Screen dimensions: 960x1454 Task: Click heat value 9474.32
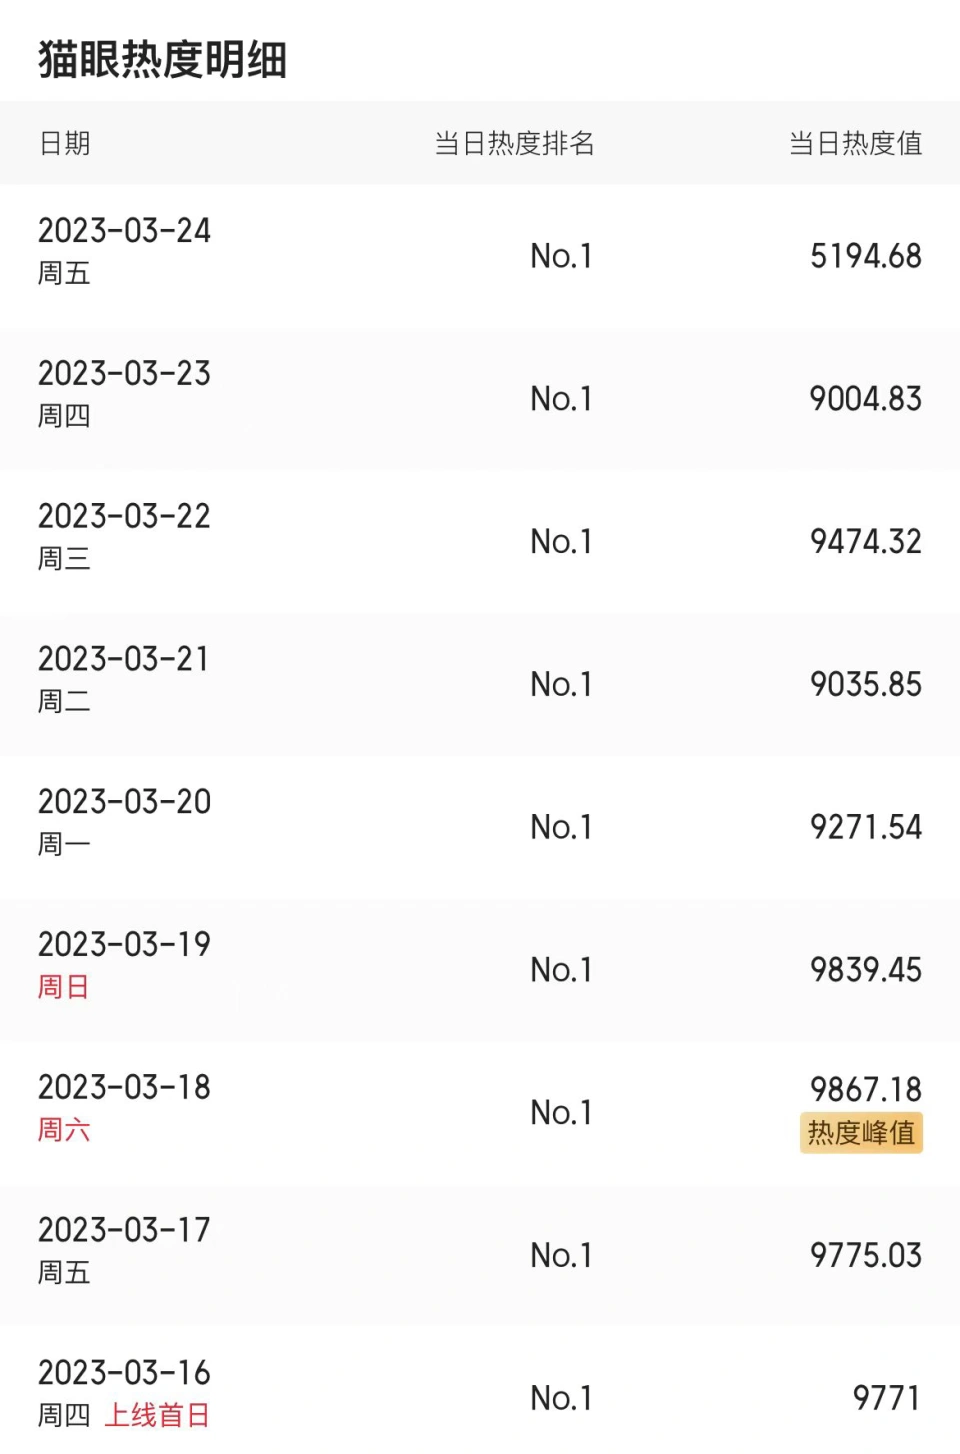tap(865, 542)
